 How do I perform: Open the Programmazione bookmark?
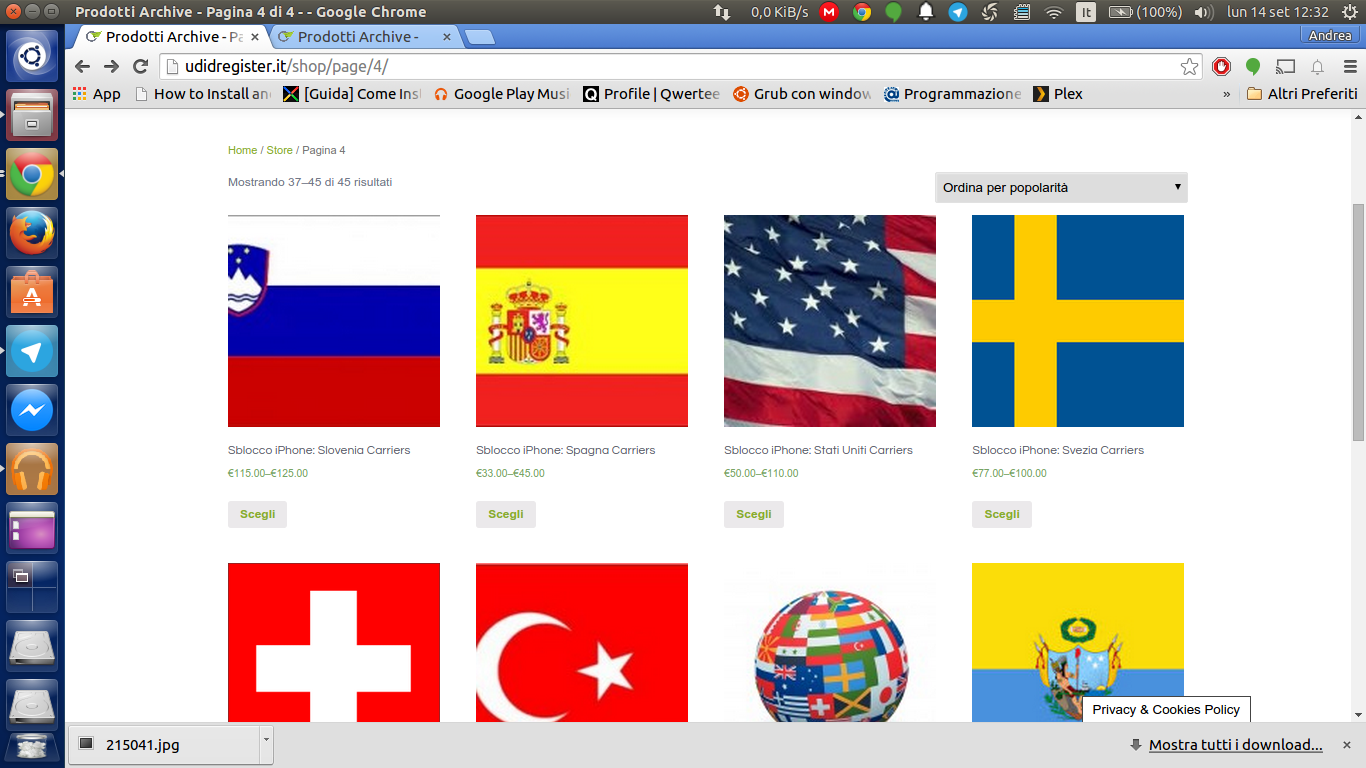coord(952,94)
